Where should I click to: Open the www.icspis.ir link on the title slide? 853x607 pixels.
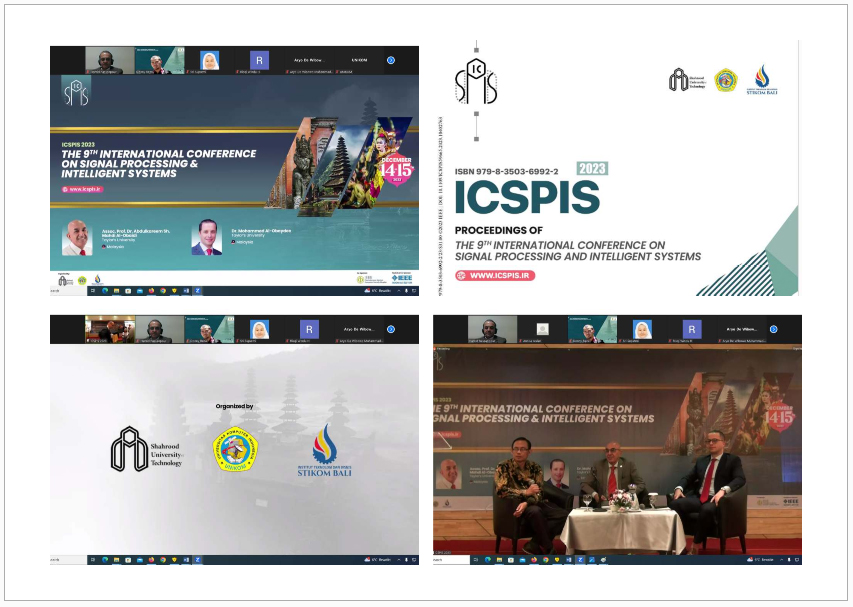(x=85, y=189)
